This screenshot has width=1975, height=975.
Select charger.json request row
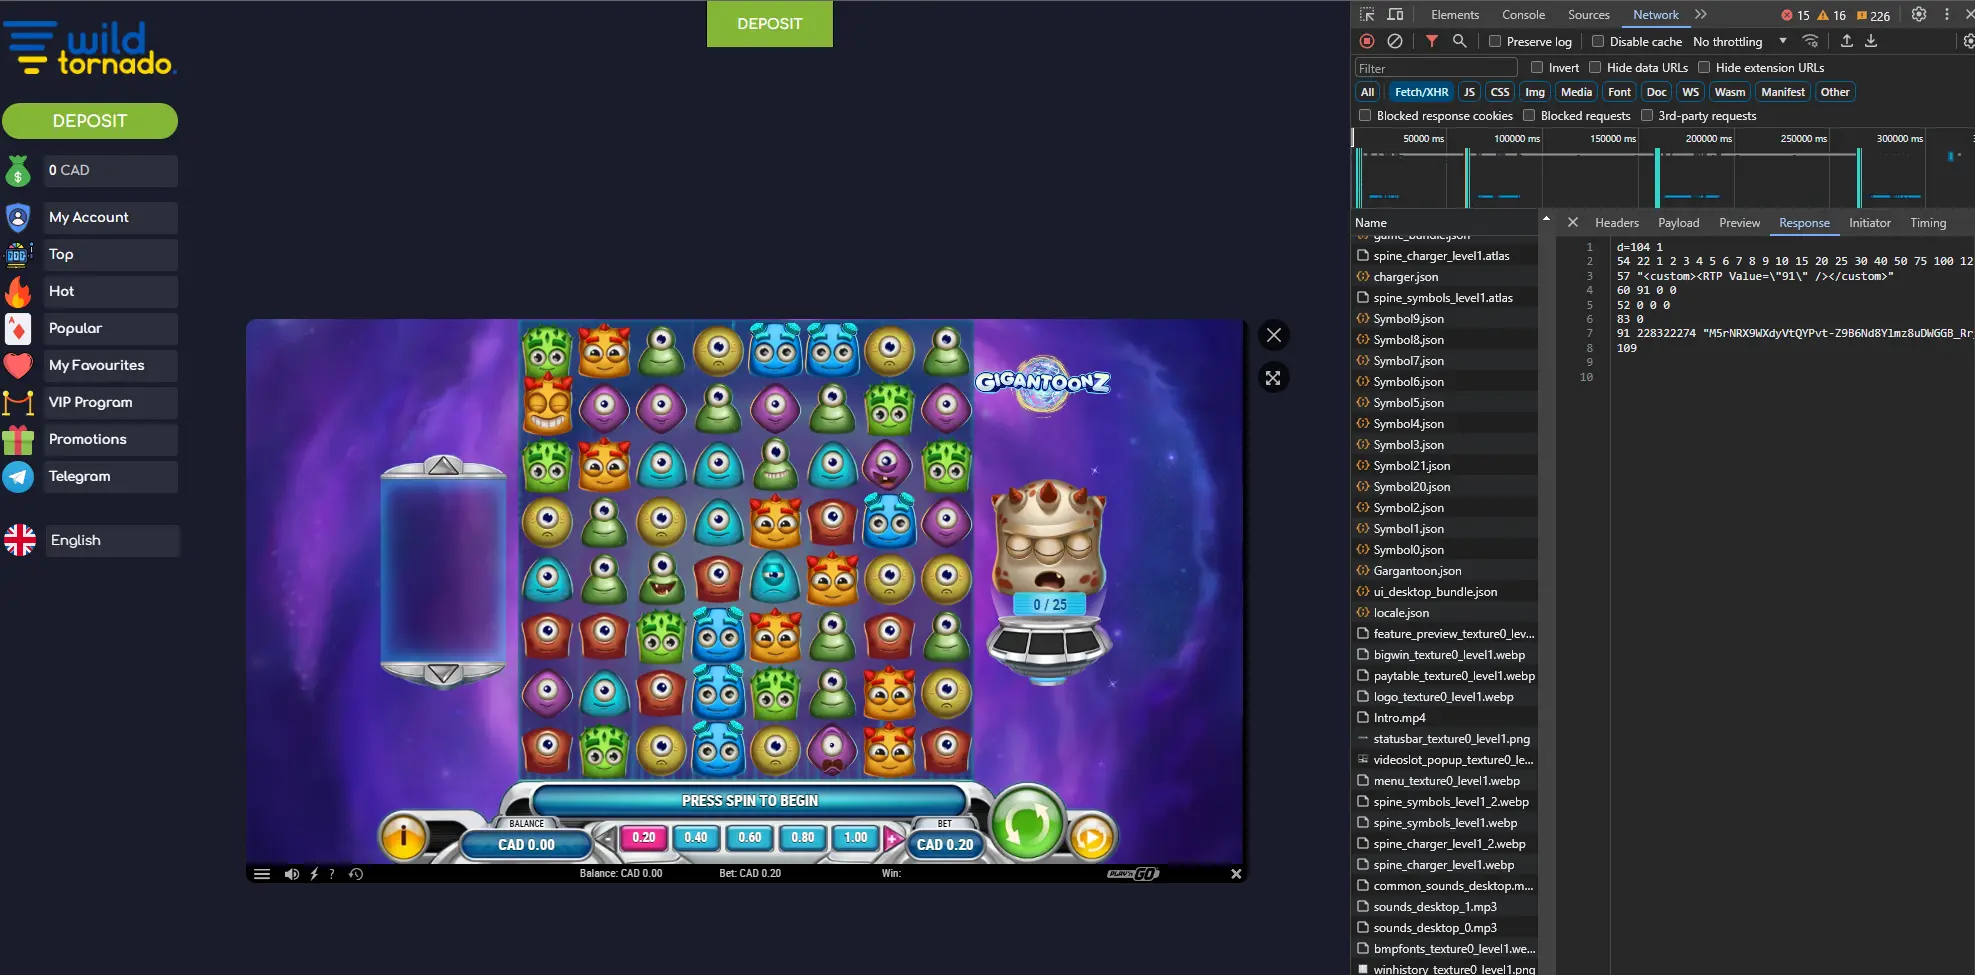point(1444,277)
